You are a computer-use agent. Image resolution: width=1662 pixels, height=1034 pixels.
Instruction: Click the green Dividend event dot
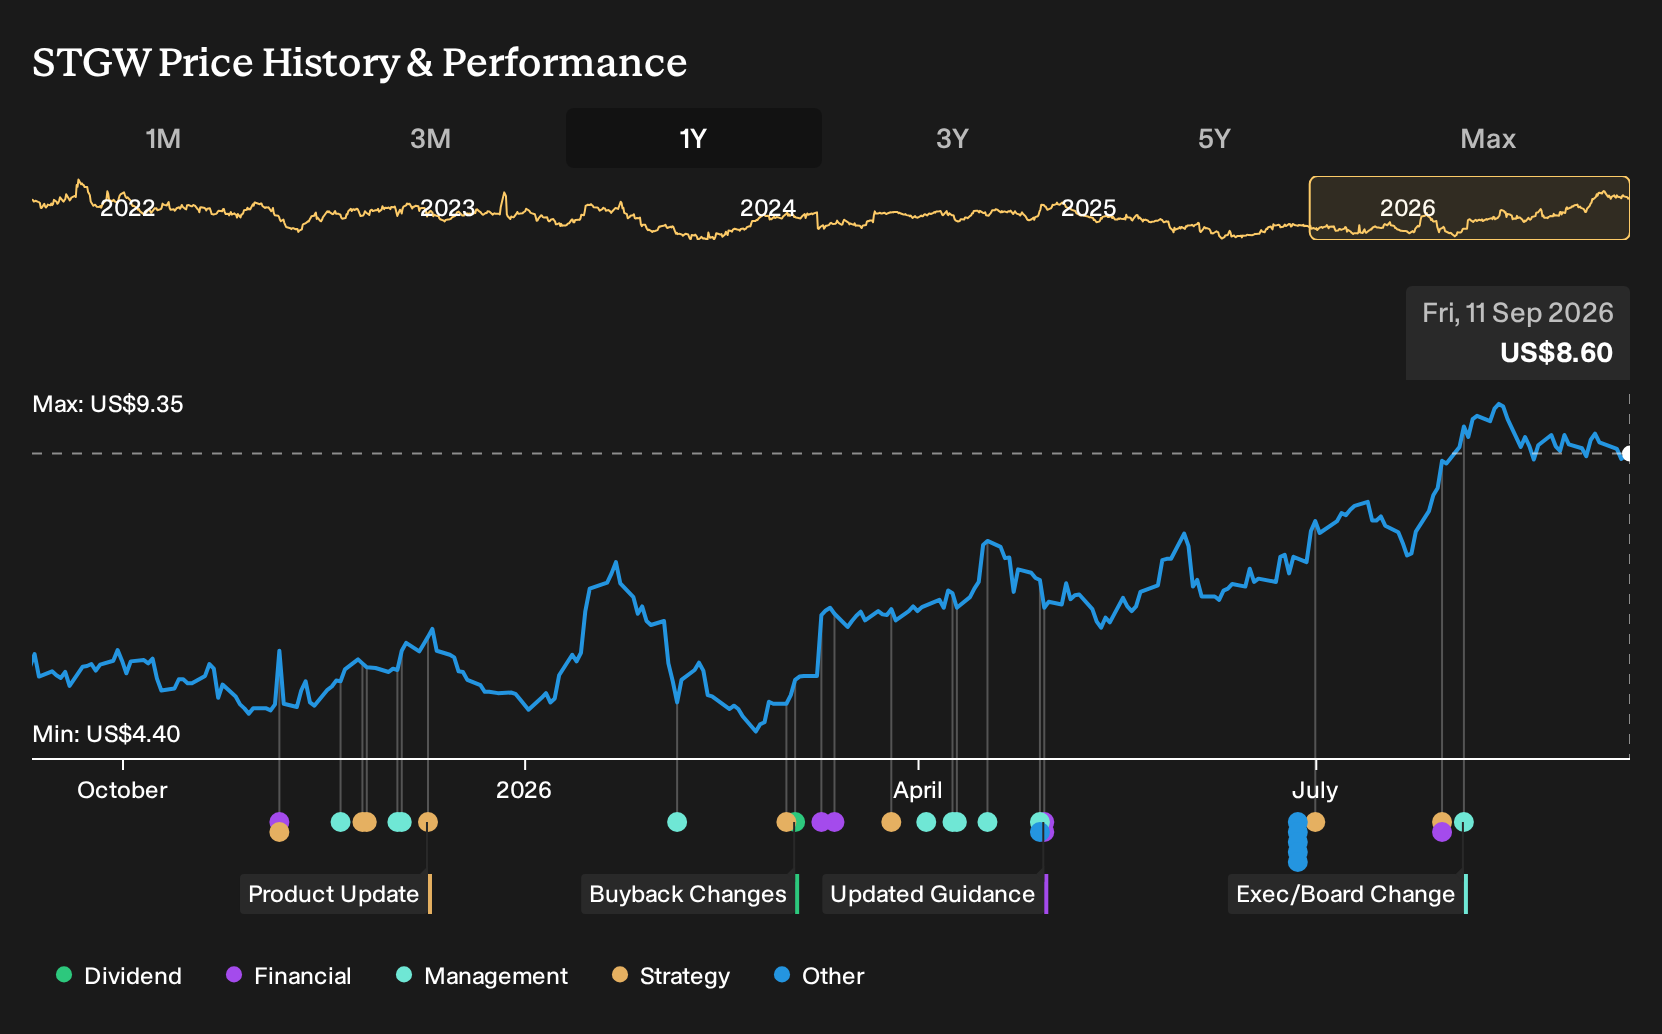pyautogui.click(x=796, y=822)
